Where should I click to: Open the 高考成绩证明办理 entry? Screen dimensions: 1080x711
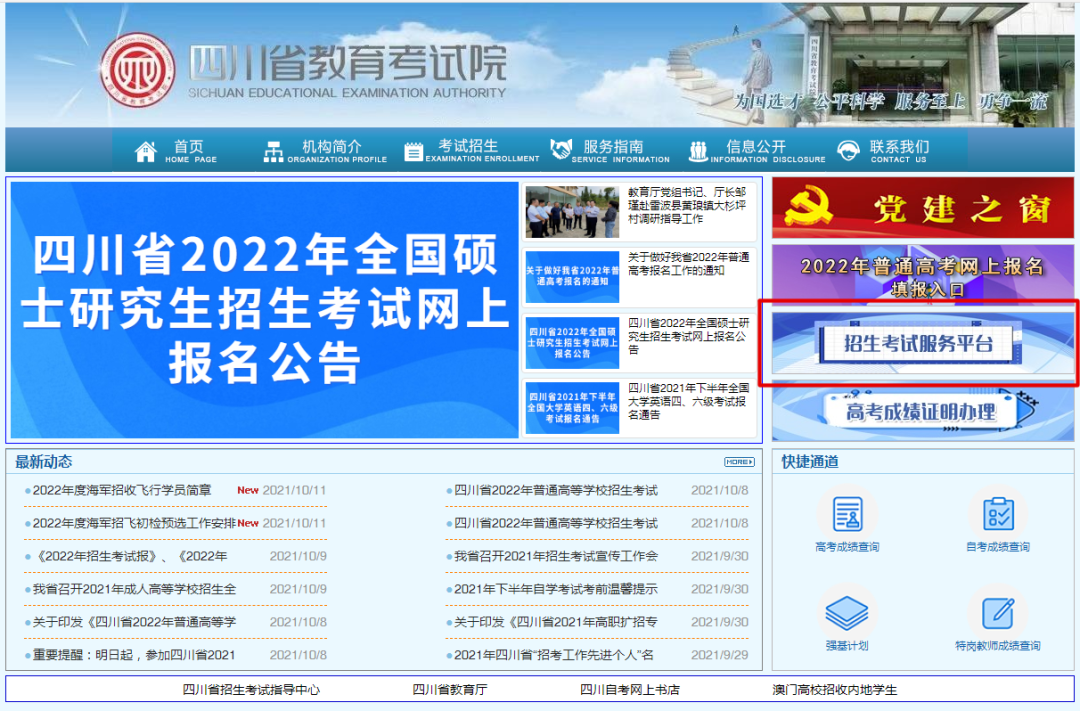pos(921,412)
